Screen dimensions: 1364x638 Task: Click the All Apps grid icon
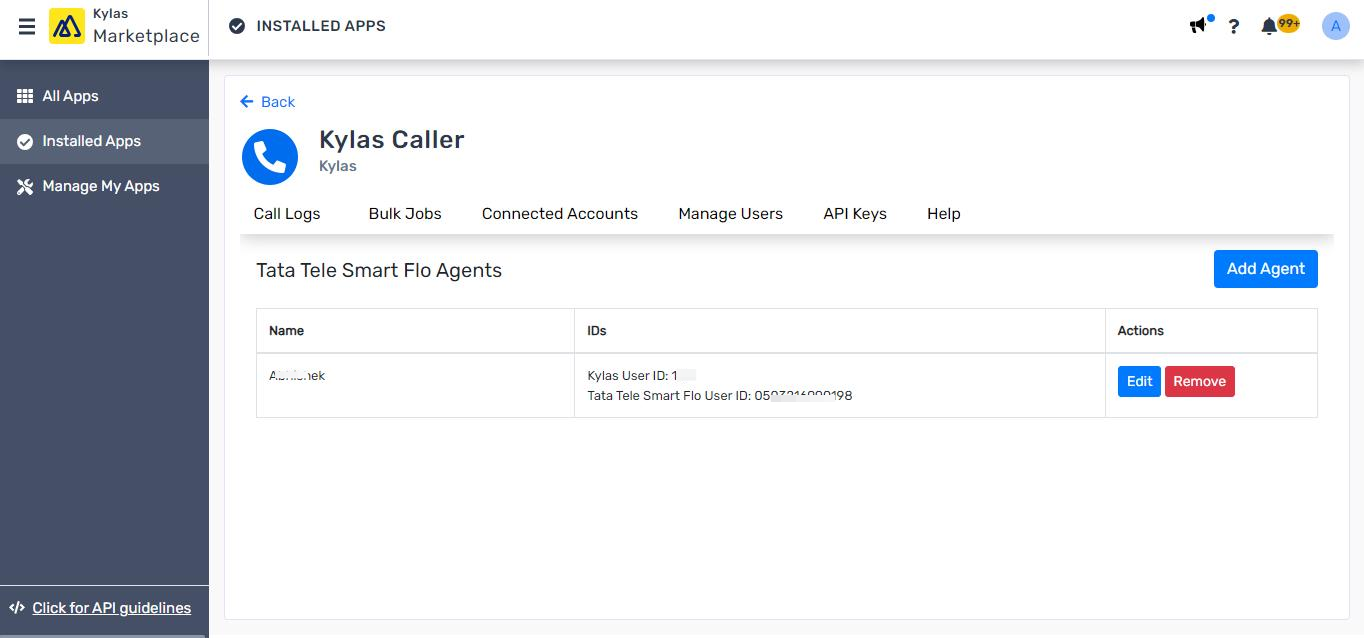click(25, 96)
